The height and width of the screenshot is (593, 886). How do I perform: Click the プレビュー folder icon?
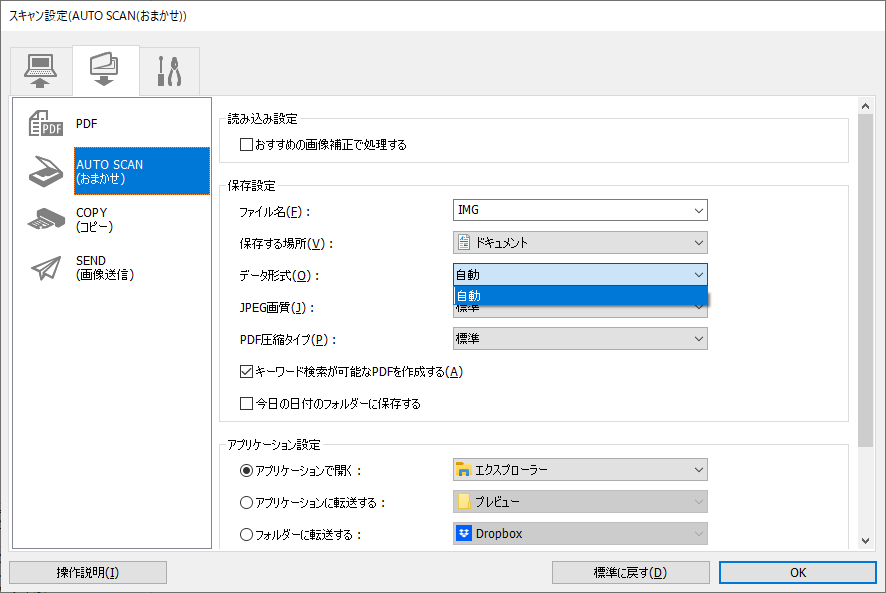click(x=464, y=501)
